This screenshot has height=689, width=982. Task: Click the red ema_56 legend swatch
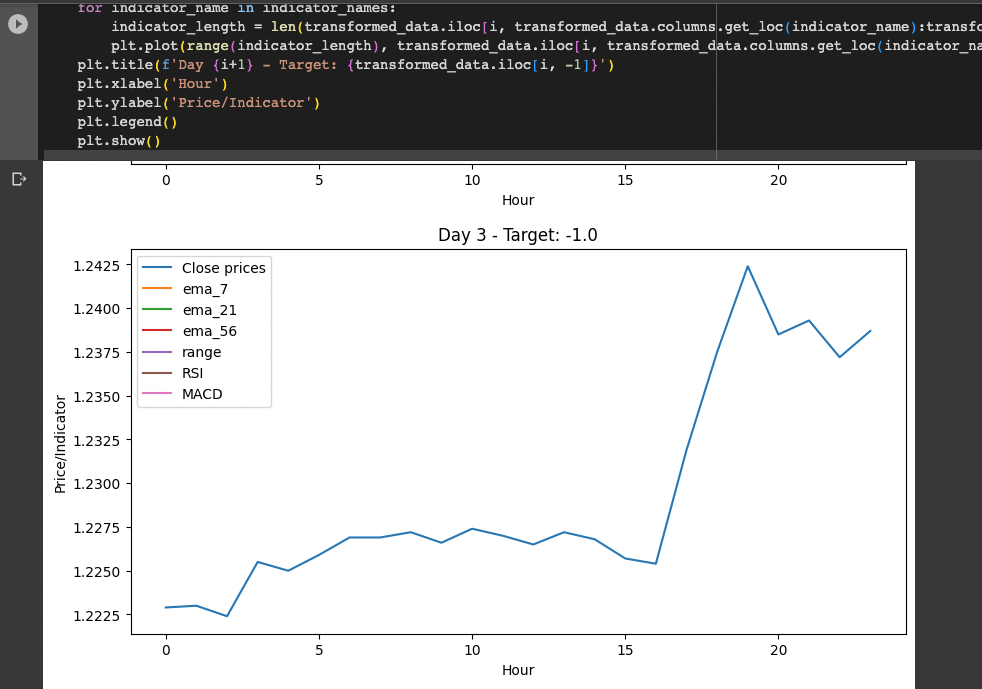pos(157,330)
